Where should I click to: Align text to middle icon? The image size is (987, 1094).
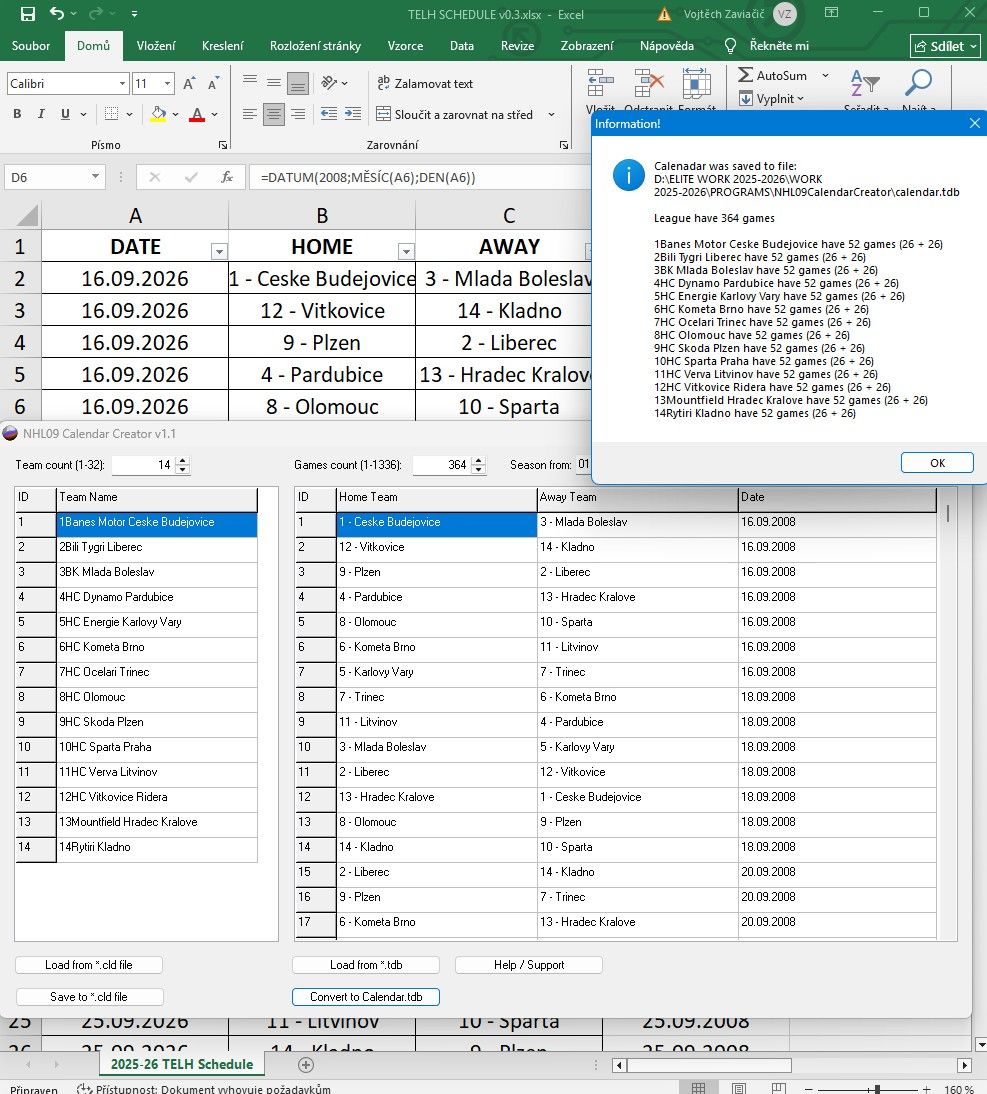[274, 84]
